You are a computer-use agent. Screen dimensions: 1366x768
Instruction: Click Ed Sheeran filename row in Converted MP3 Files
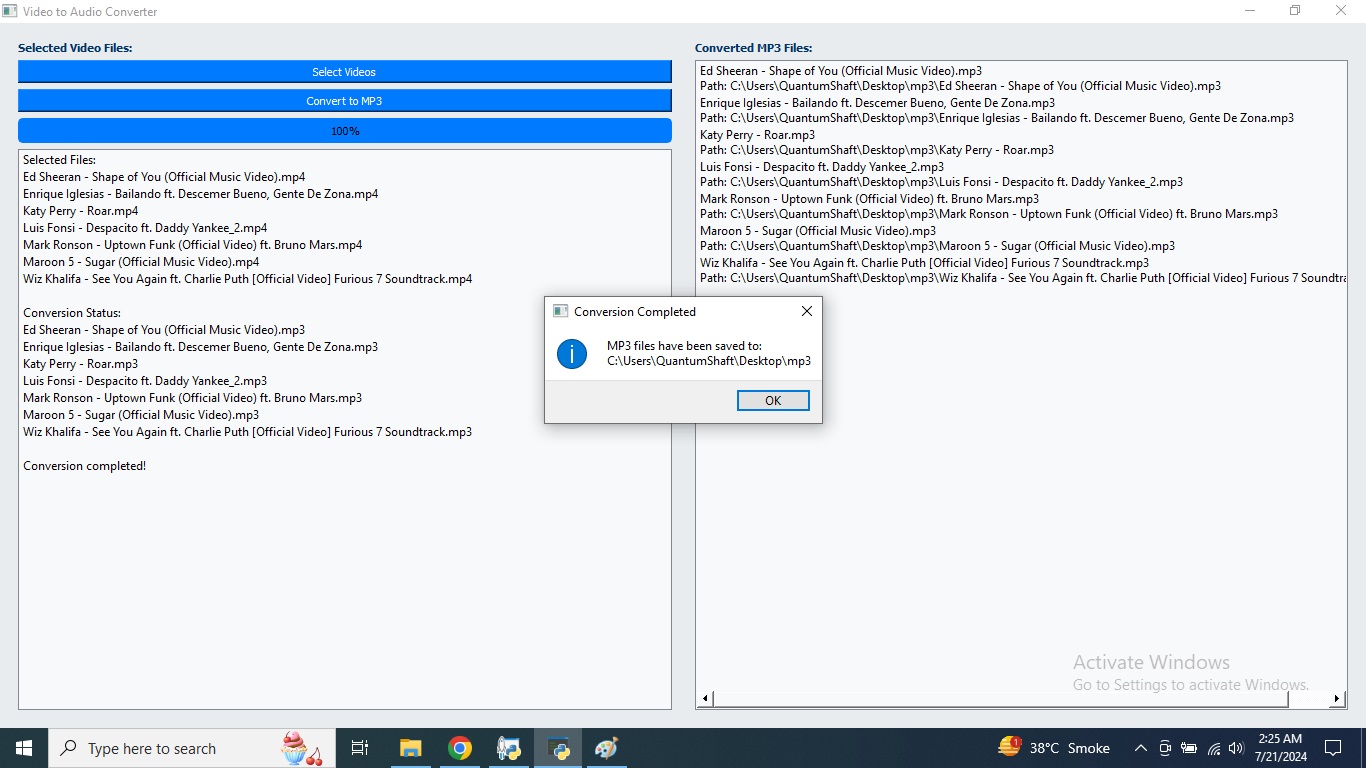click(x=841, y=71)
